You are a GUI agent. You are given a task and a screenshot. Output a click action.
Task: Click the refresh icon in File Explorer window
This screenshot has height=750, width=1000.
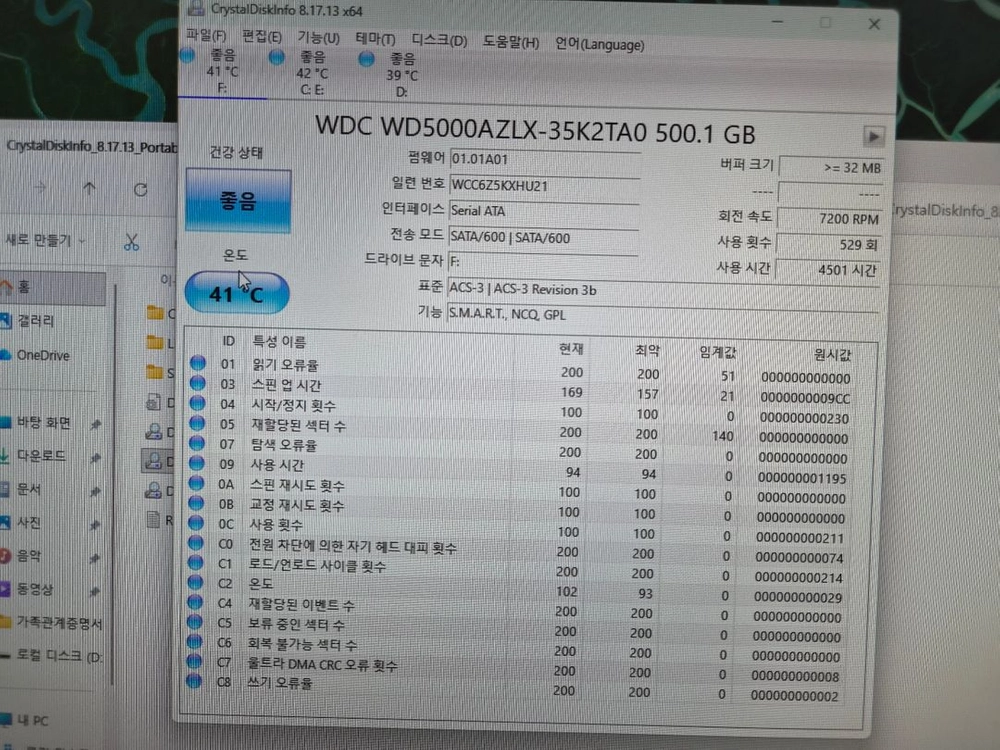click(x=140, y=189)
